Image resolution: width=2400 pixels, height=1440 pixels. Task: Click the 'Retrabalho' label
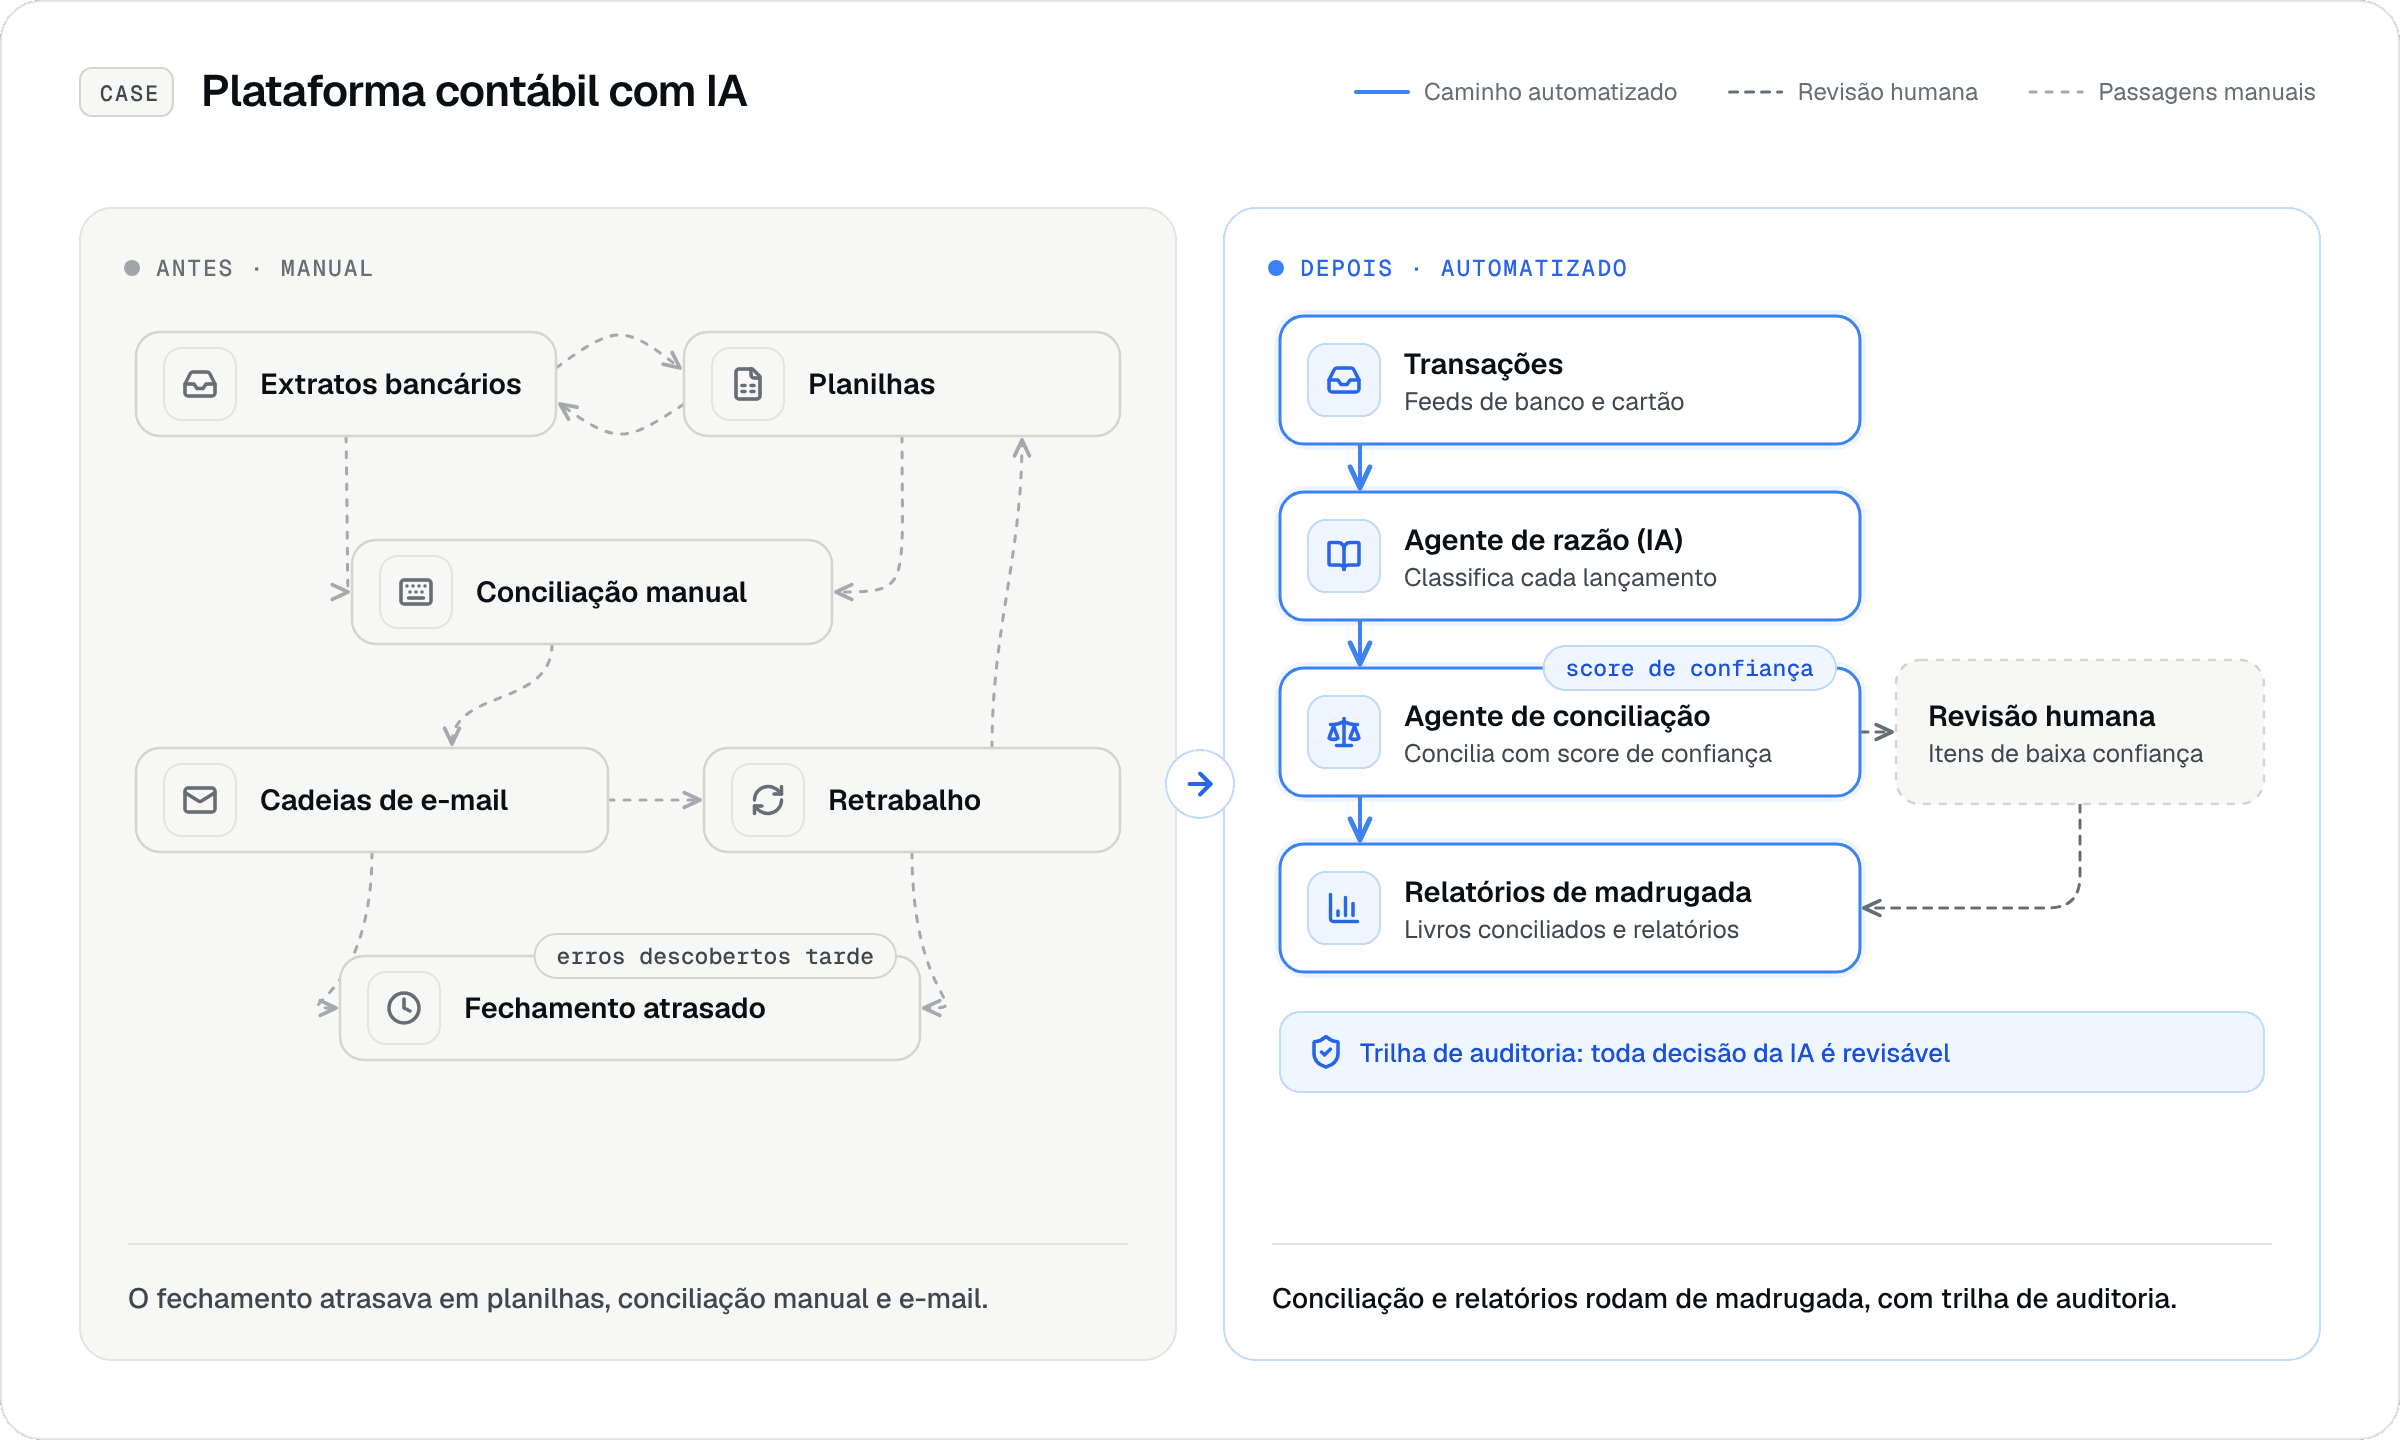(904, 800)
